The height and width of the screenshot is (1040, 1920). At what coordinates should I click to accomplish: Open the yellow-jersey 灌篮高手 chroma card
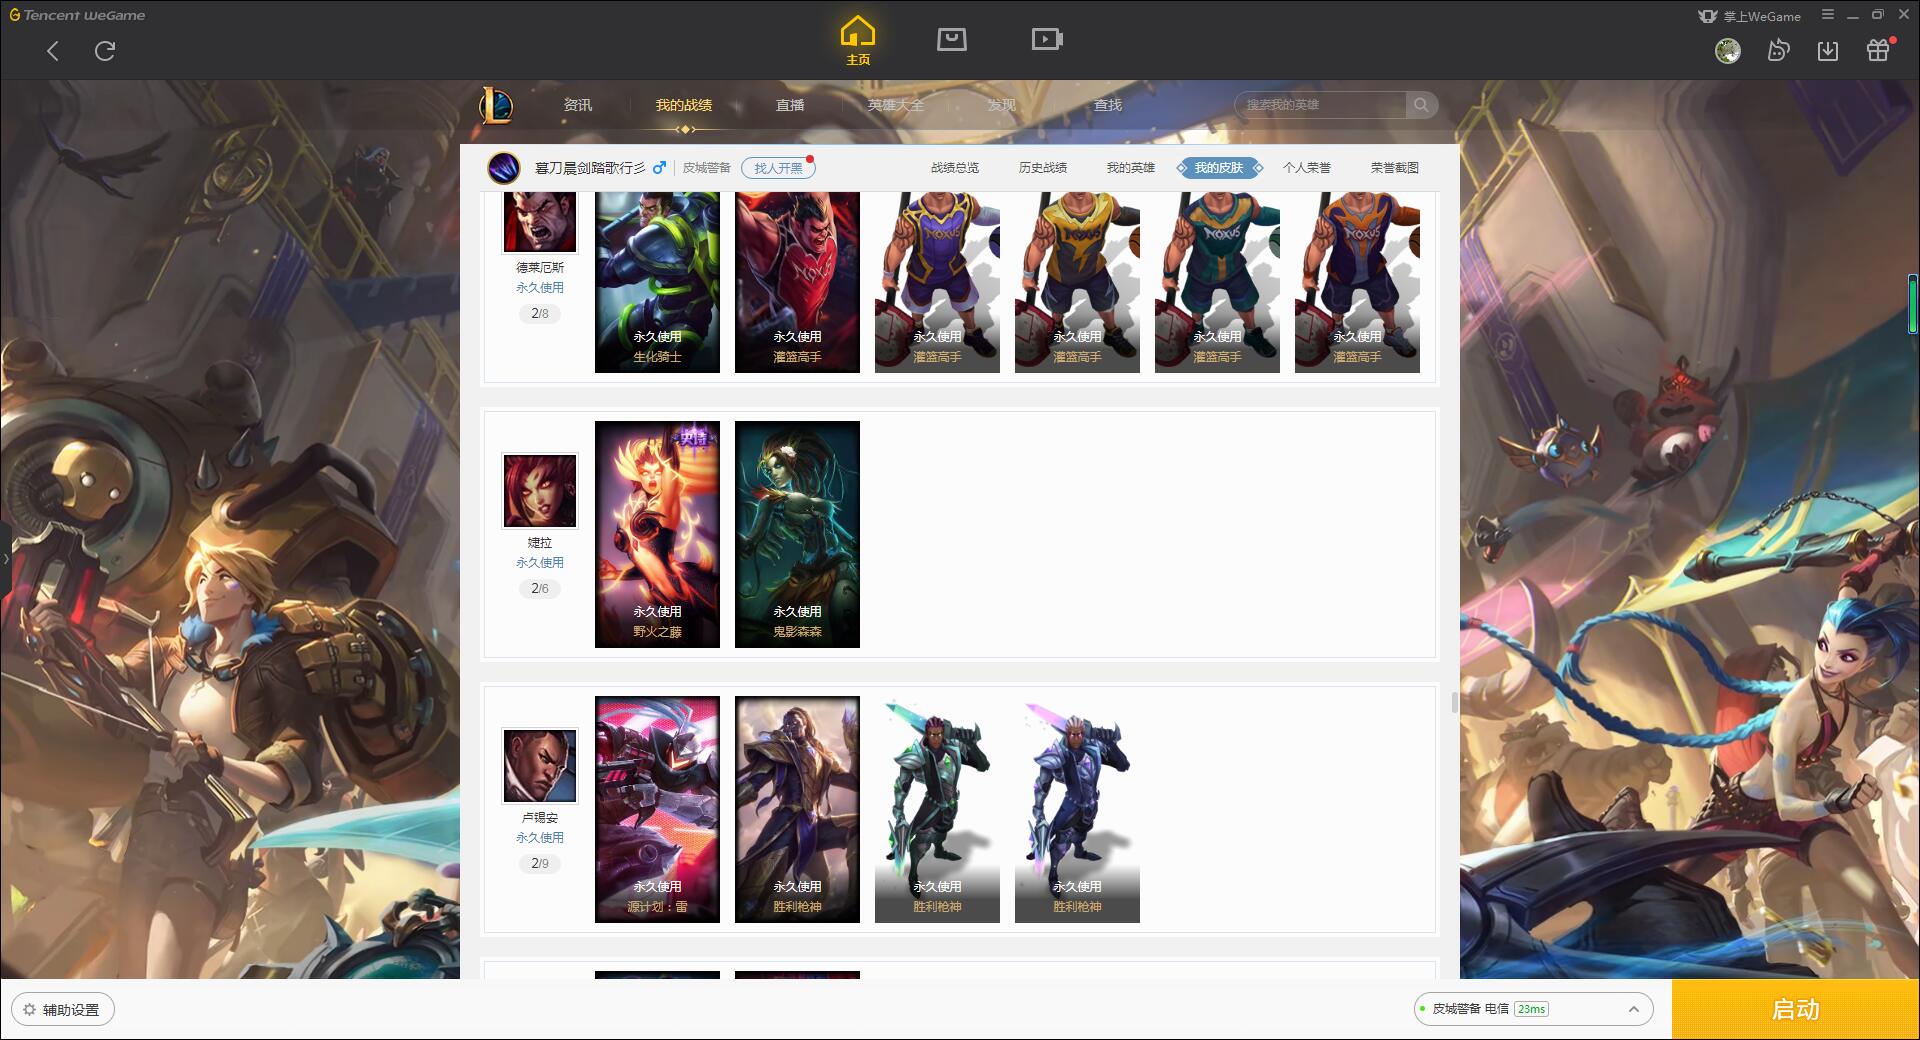(1077, 283)
